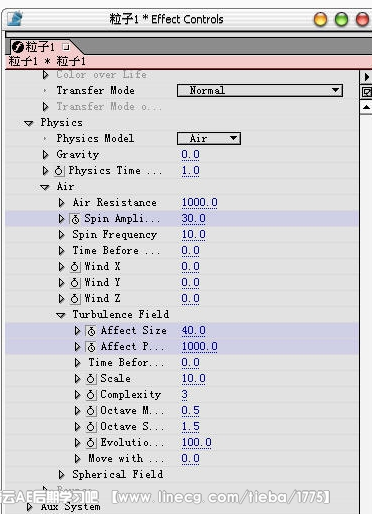Click Spin Frequency value 10.0
This screenshot has width=372, height=514.
coord(193,235)
